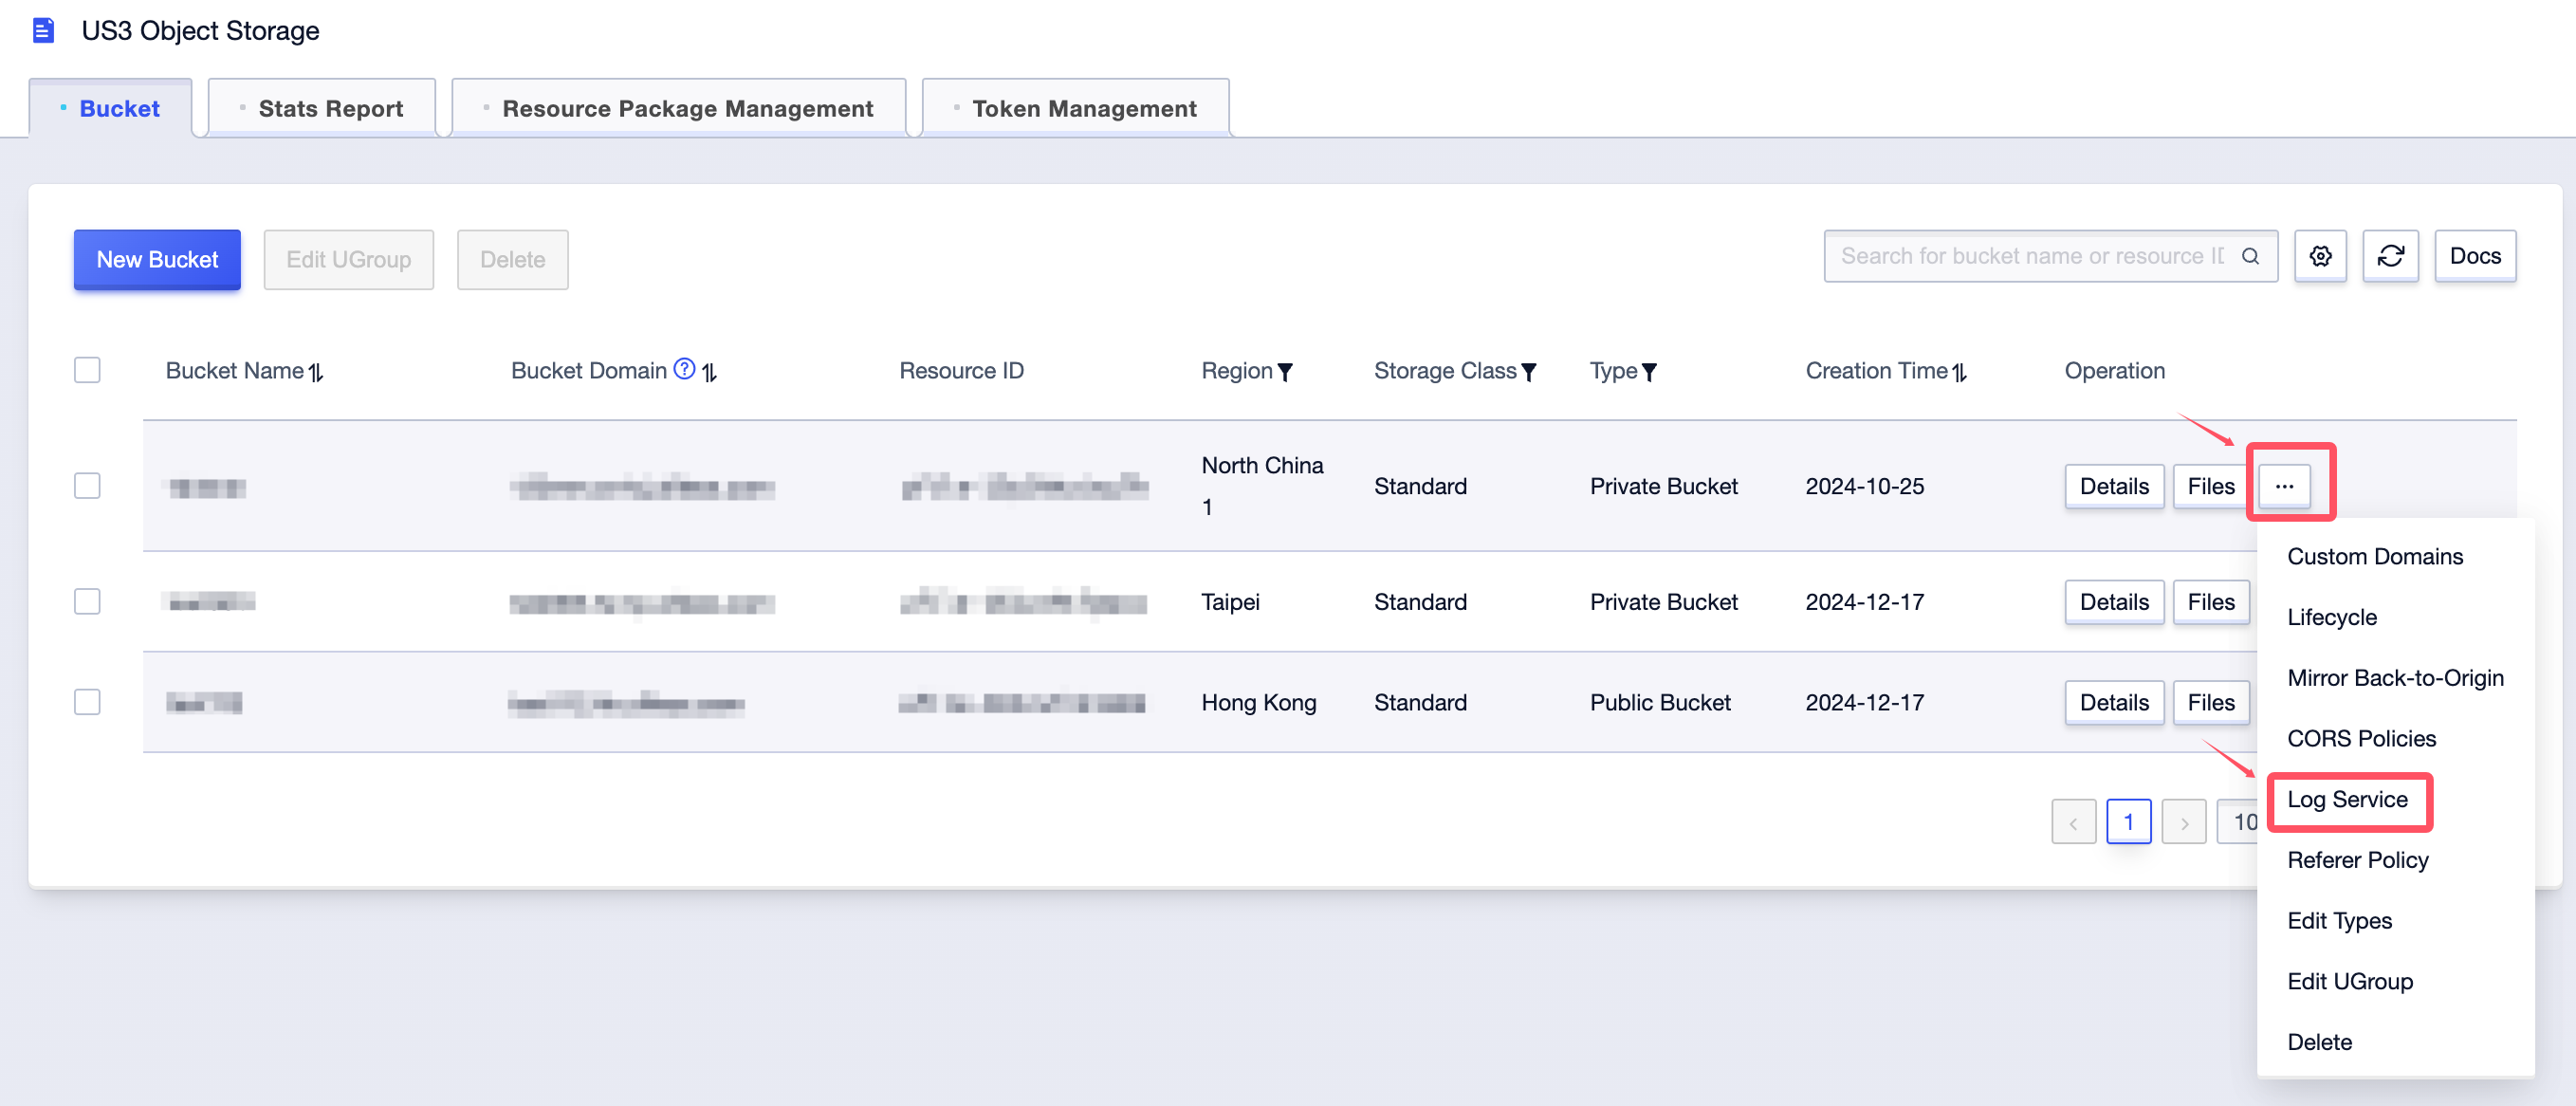This screenshot has height=1106, width=2576.
Task: Select Mirror Back-to-Origin menu entry
Action: [2395, 678]
